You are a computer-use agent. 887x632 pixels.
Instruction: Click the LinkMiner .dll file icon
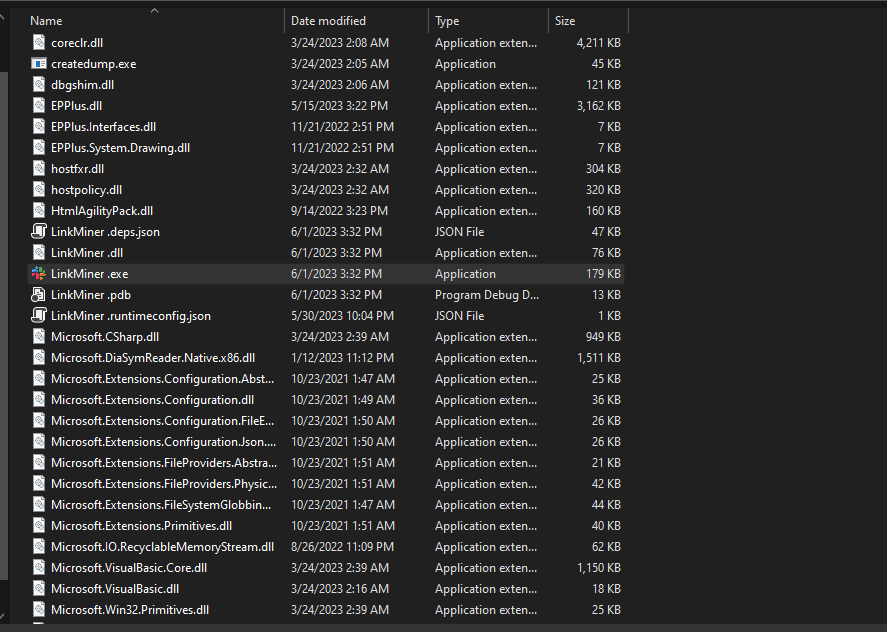(38, 252)
